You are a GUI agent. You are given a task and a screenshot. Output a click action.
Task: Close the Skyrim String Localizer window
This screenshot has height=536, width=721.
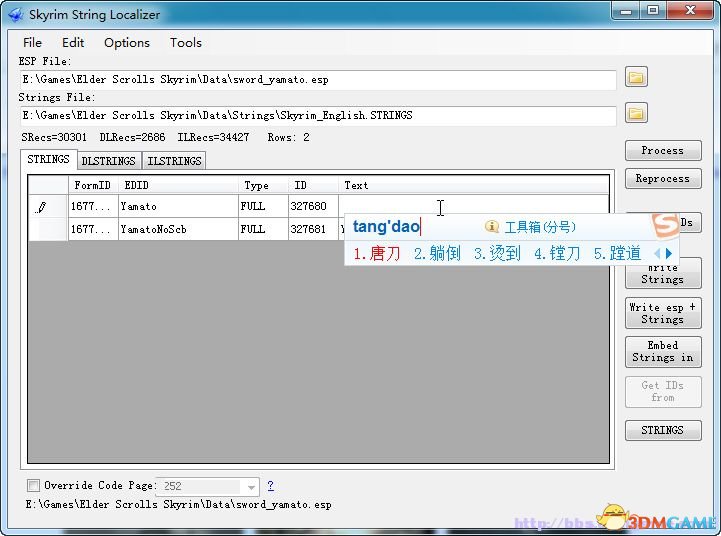(x=690, y=10)
